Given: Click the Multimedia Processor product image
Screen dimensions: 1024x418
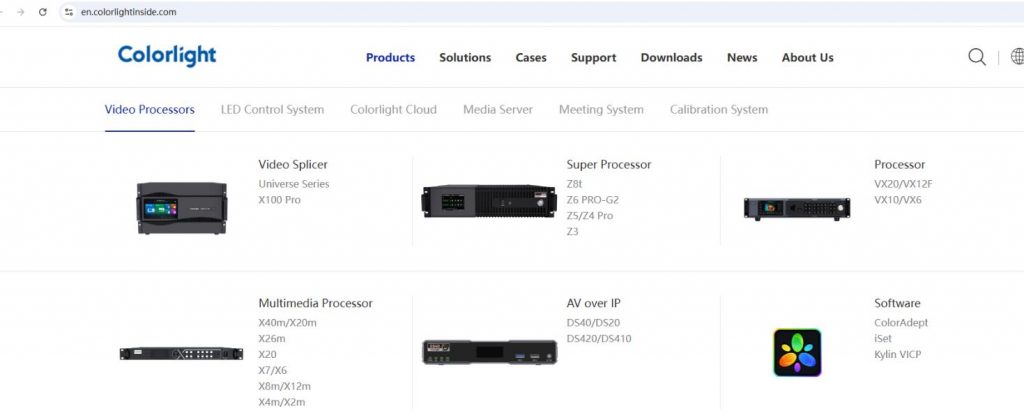Looking at the screenshot, I should [x=181, y=353].
